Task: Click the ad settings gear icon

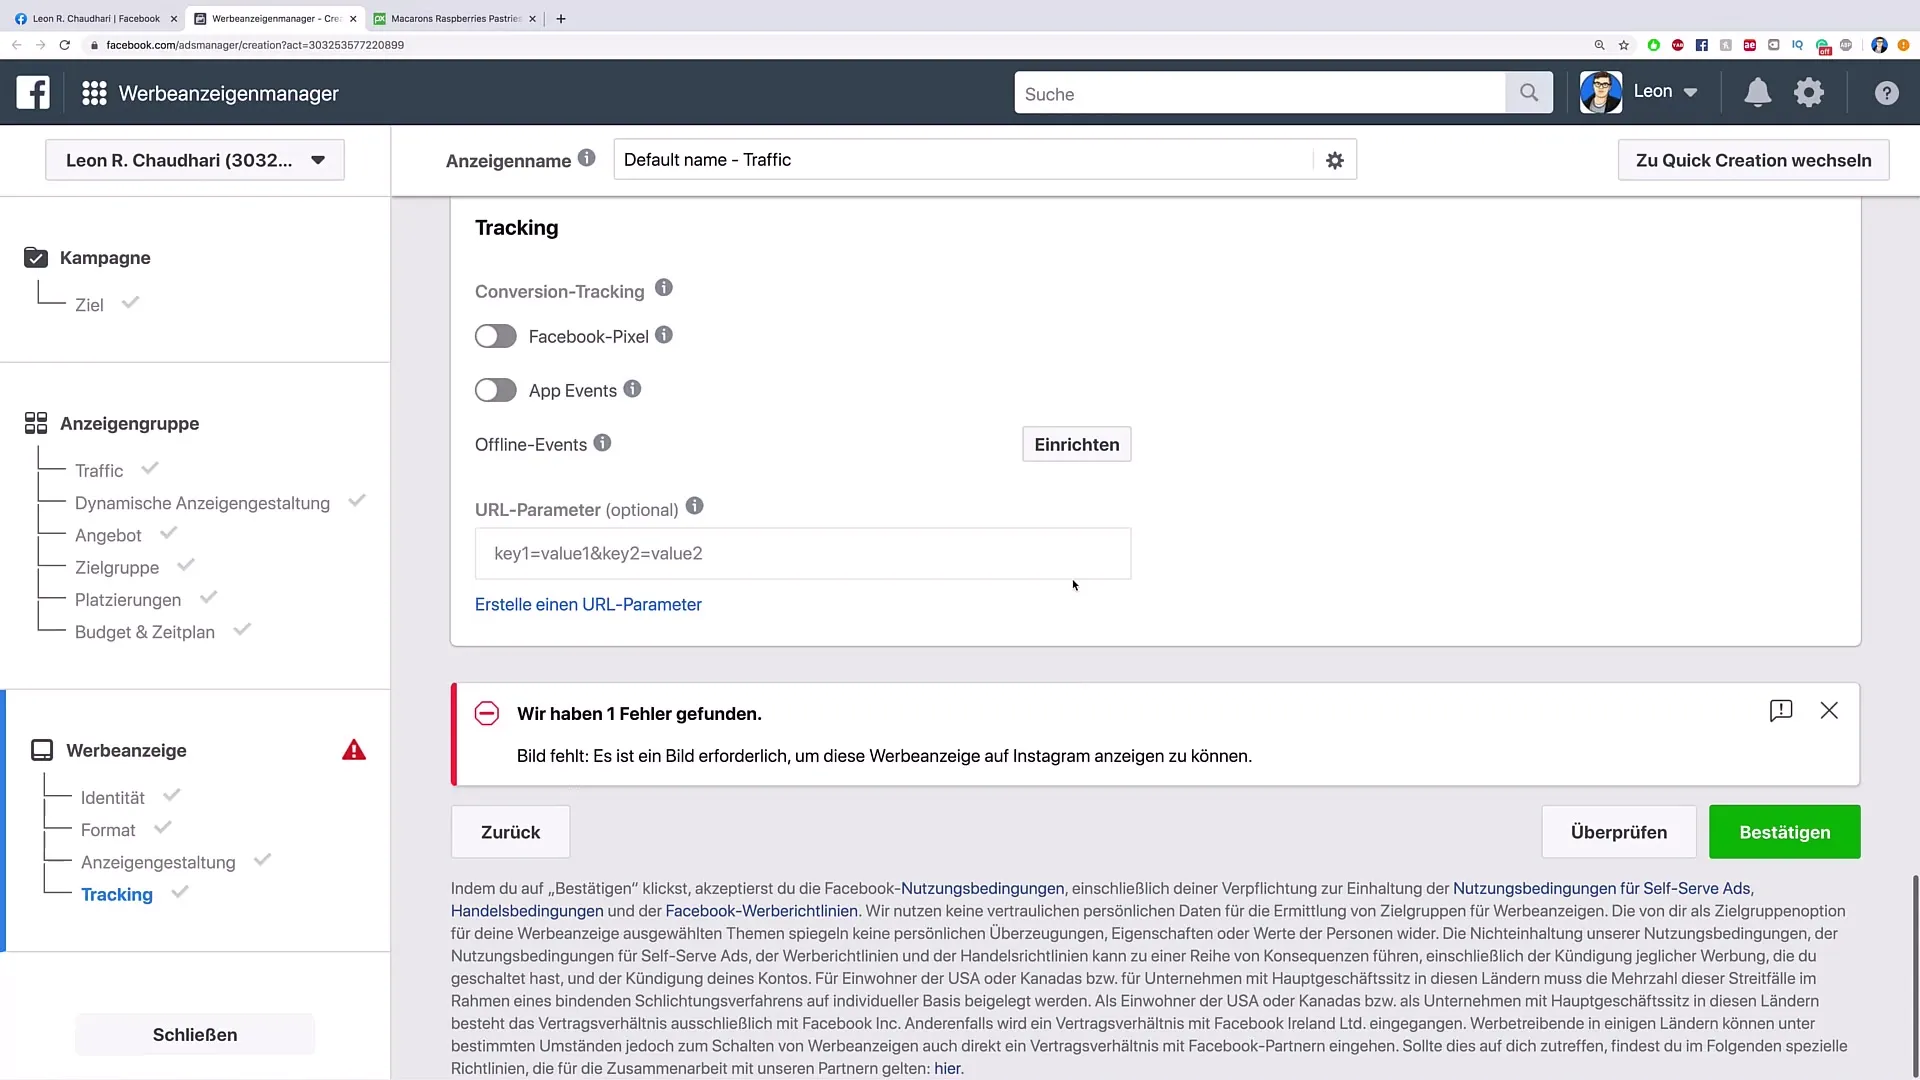Action: click(x=1335, y=160)
